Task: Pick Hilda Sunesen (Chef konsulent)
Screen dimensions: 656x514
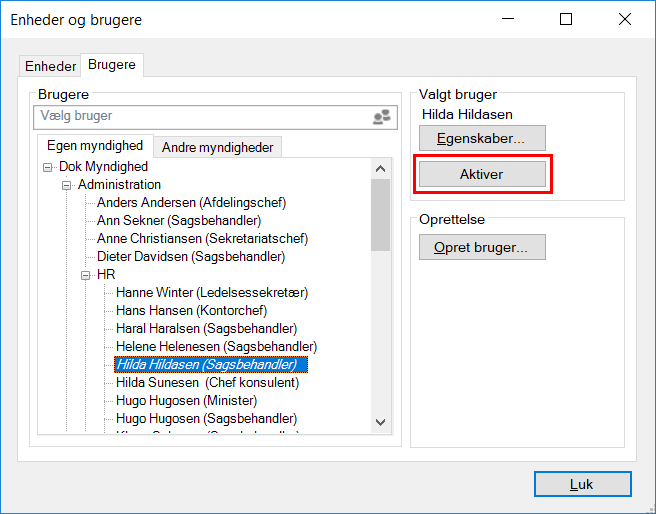Action: 207,382
